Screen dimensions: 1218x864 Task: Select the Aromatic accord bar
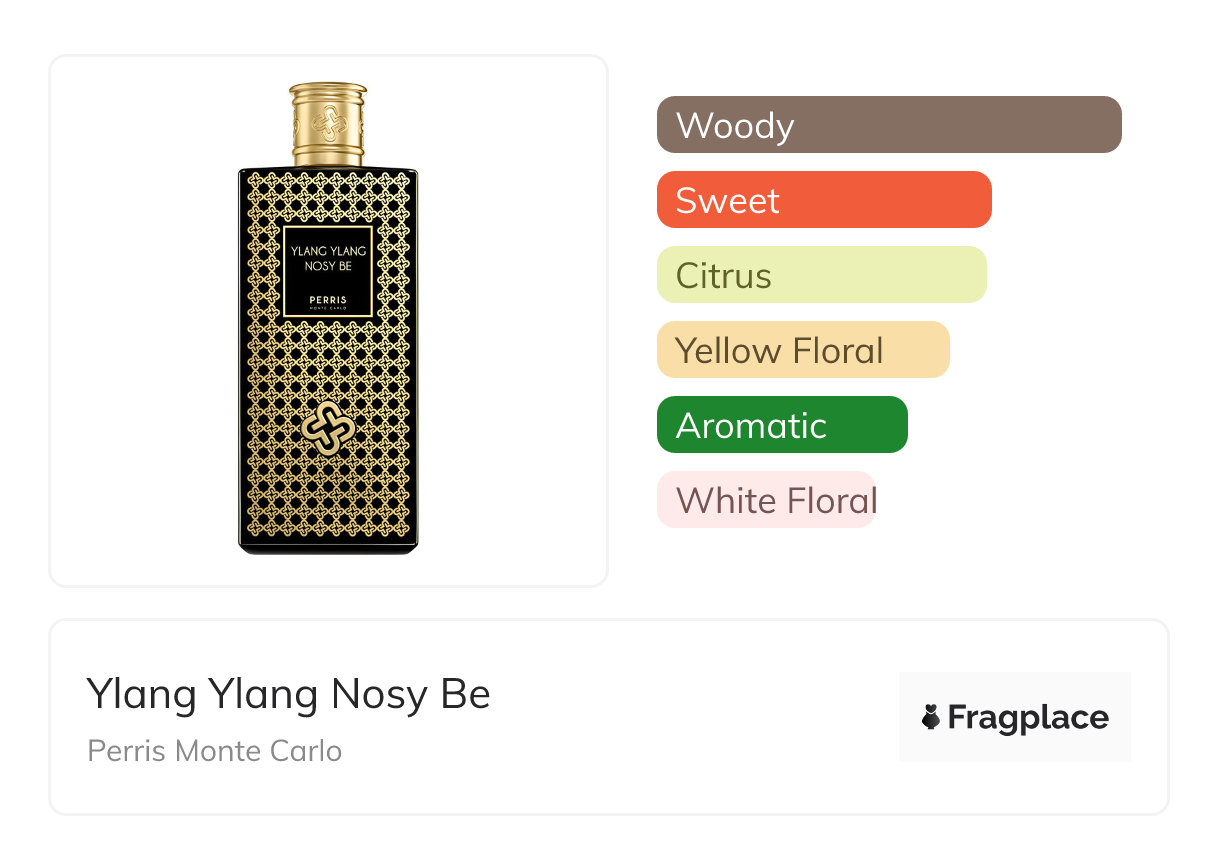pyautogui.click(x=782, y=425)
